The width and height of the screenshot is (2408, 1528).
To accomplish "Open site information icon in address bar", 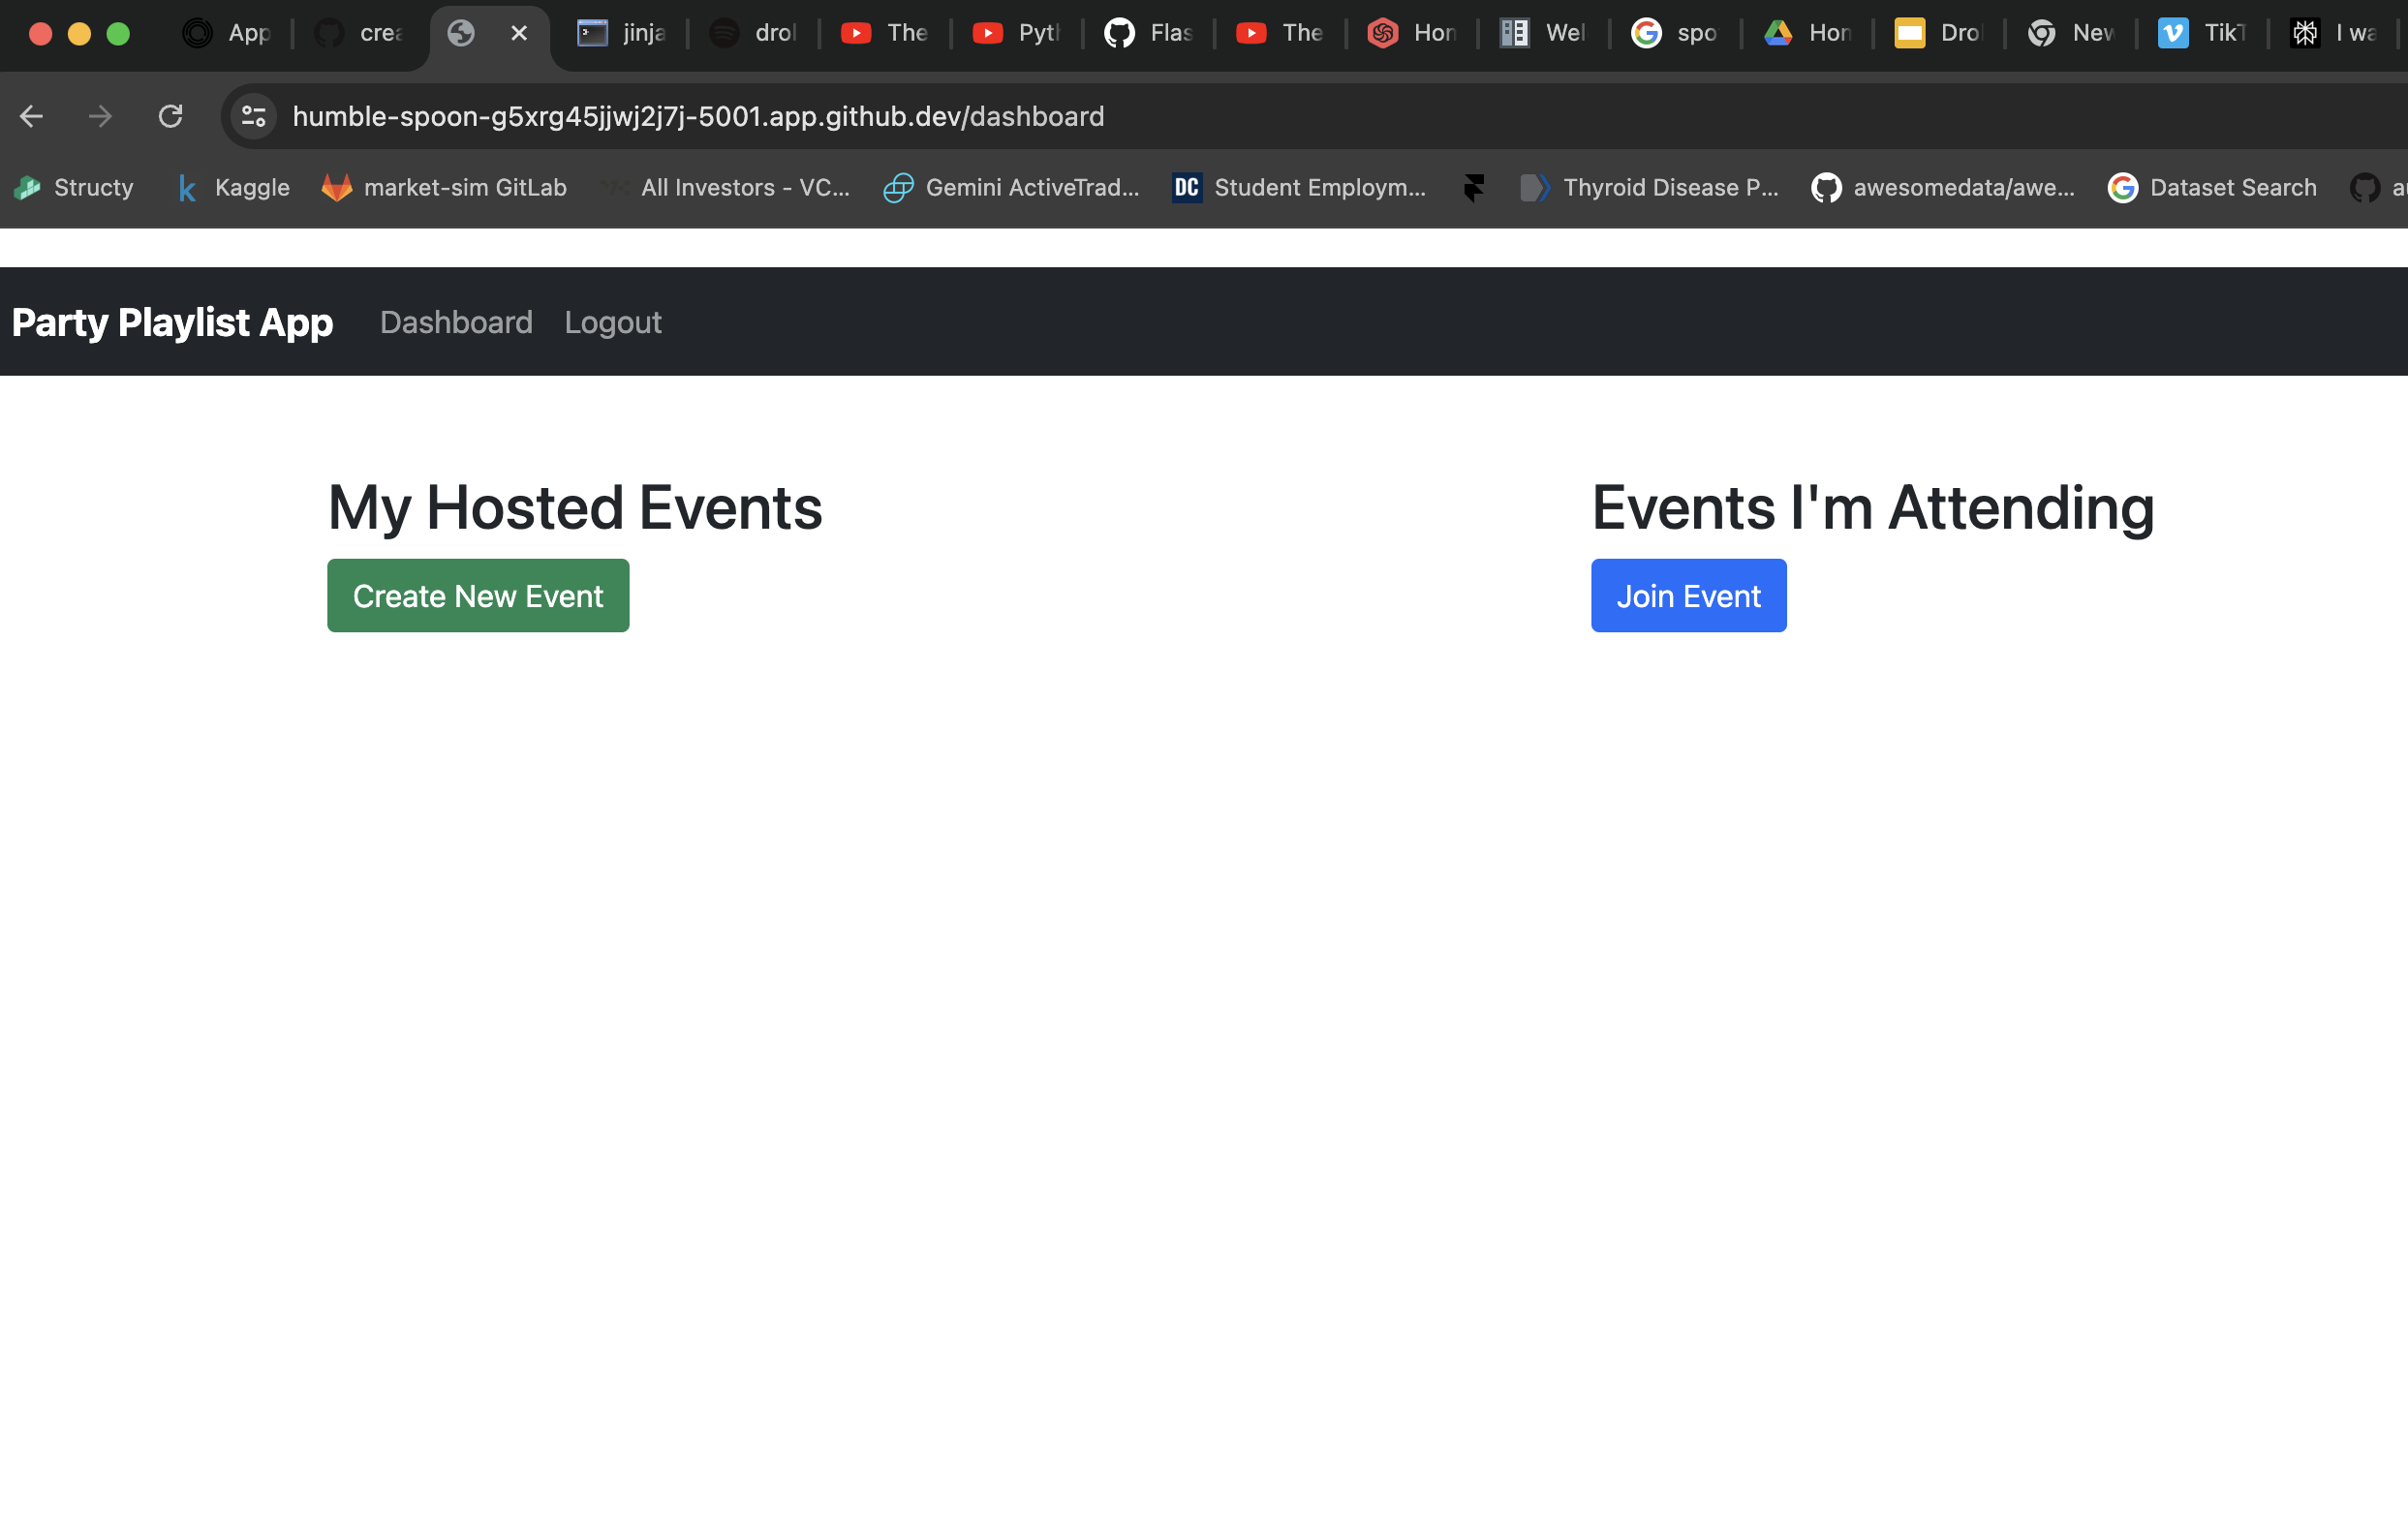I will tap(254, 117).
